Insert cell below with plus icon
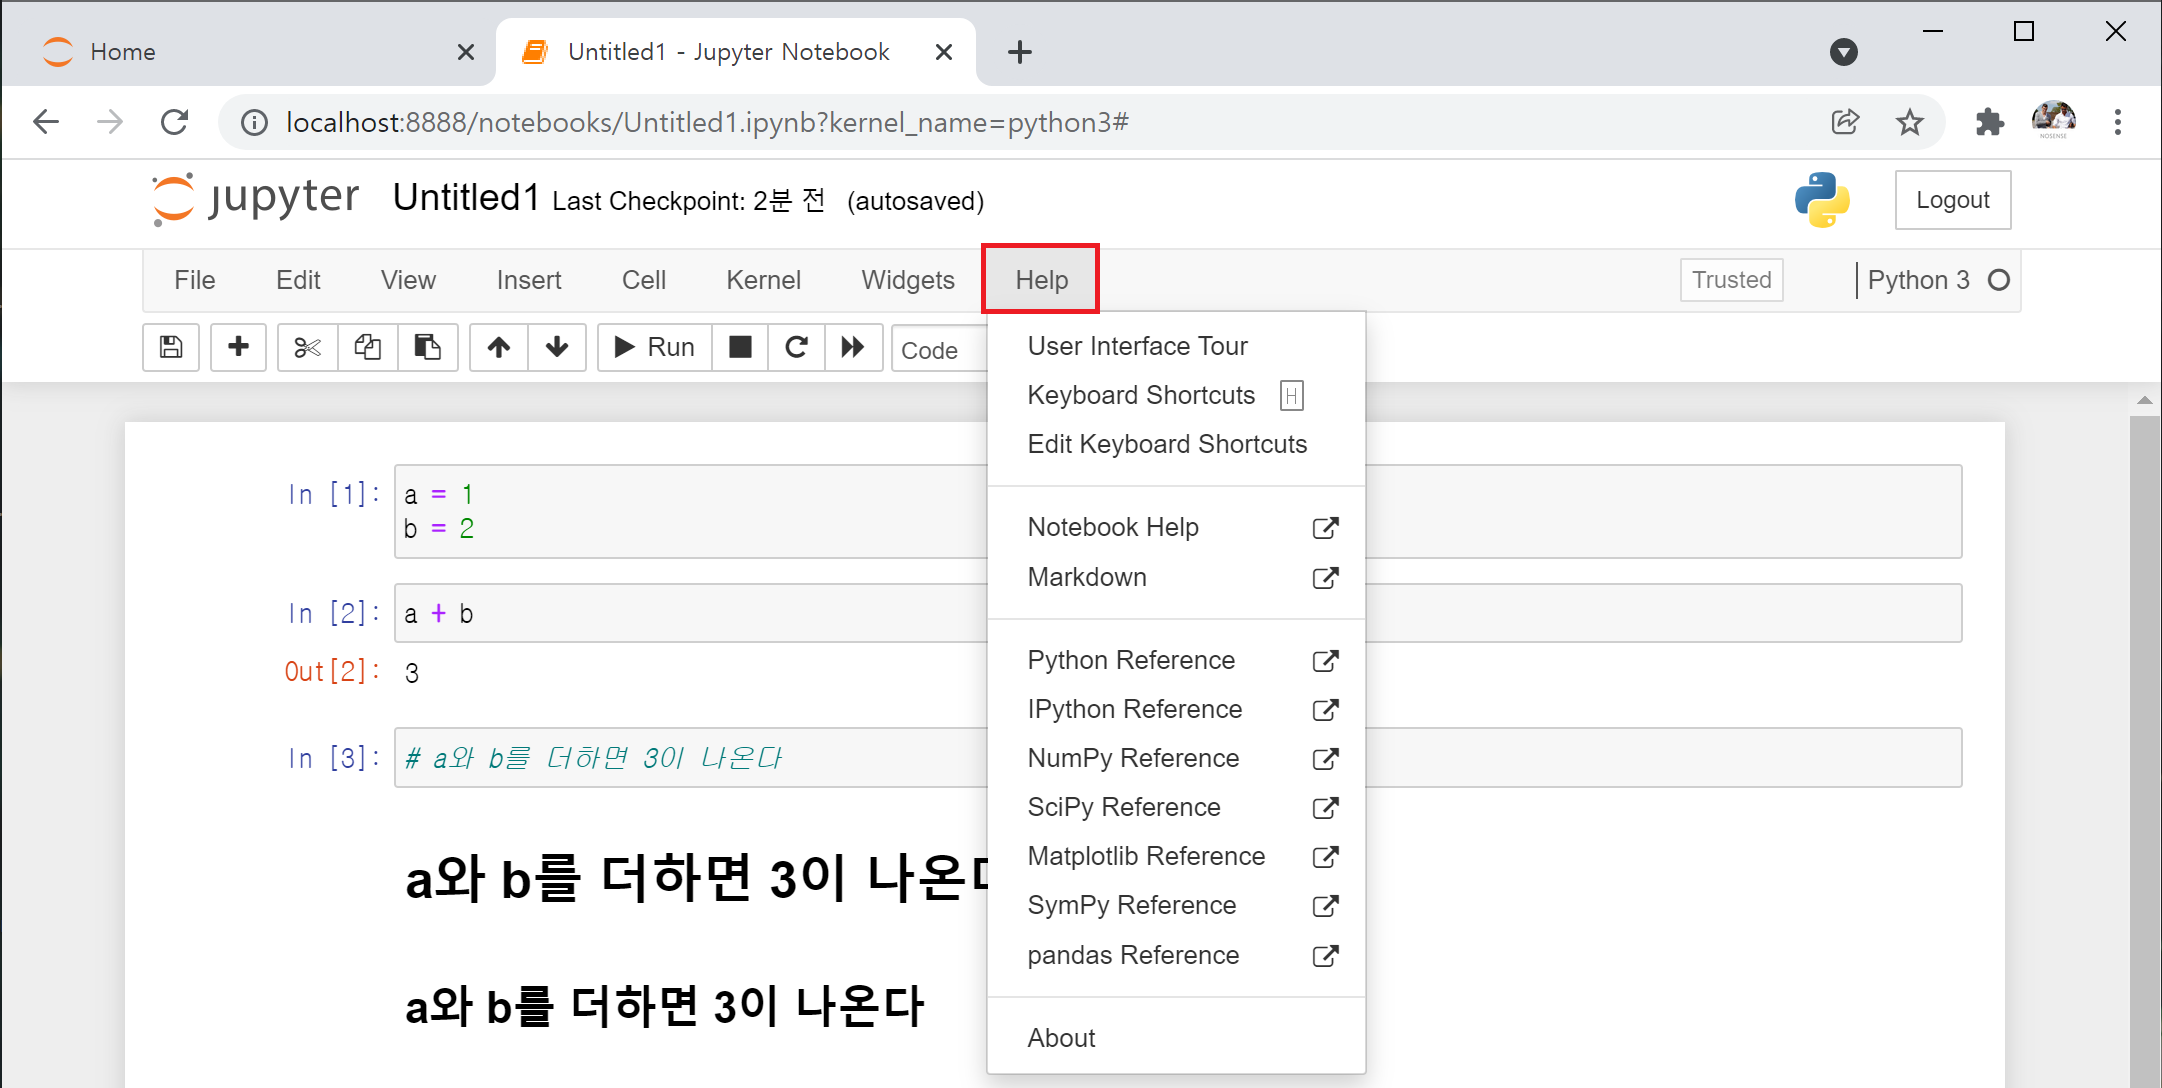Image resolution: width=2162 pixels, height=1088 pixels. pos(238,347)
